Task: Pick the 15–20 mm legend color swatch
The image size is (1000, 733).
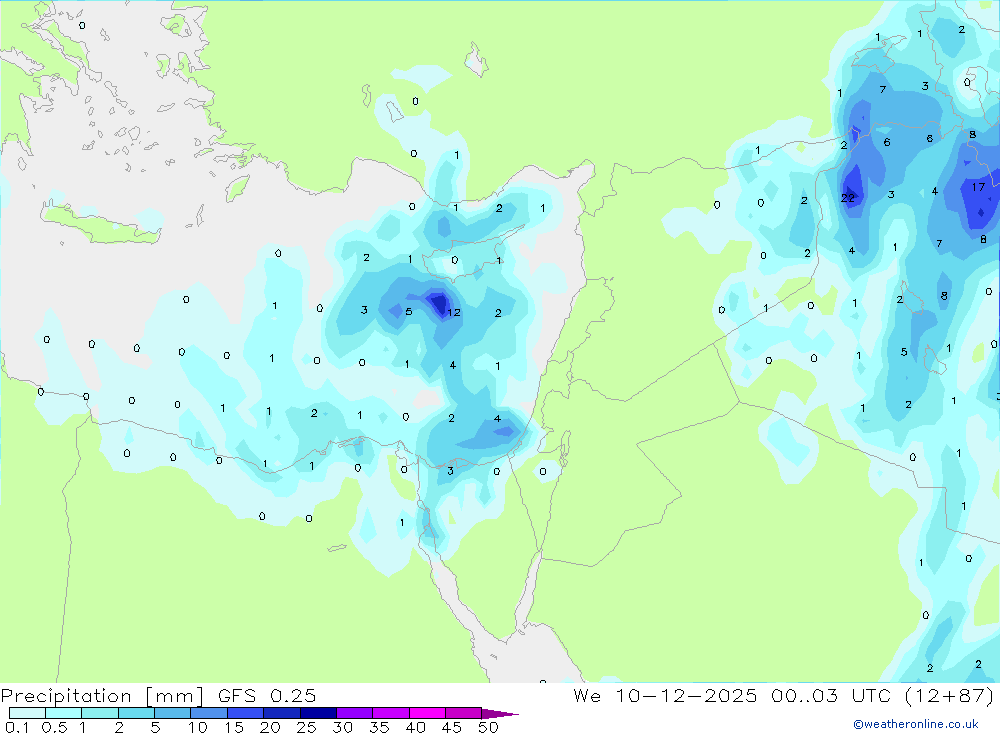Action: click(x=246, y=713)
